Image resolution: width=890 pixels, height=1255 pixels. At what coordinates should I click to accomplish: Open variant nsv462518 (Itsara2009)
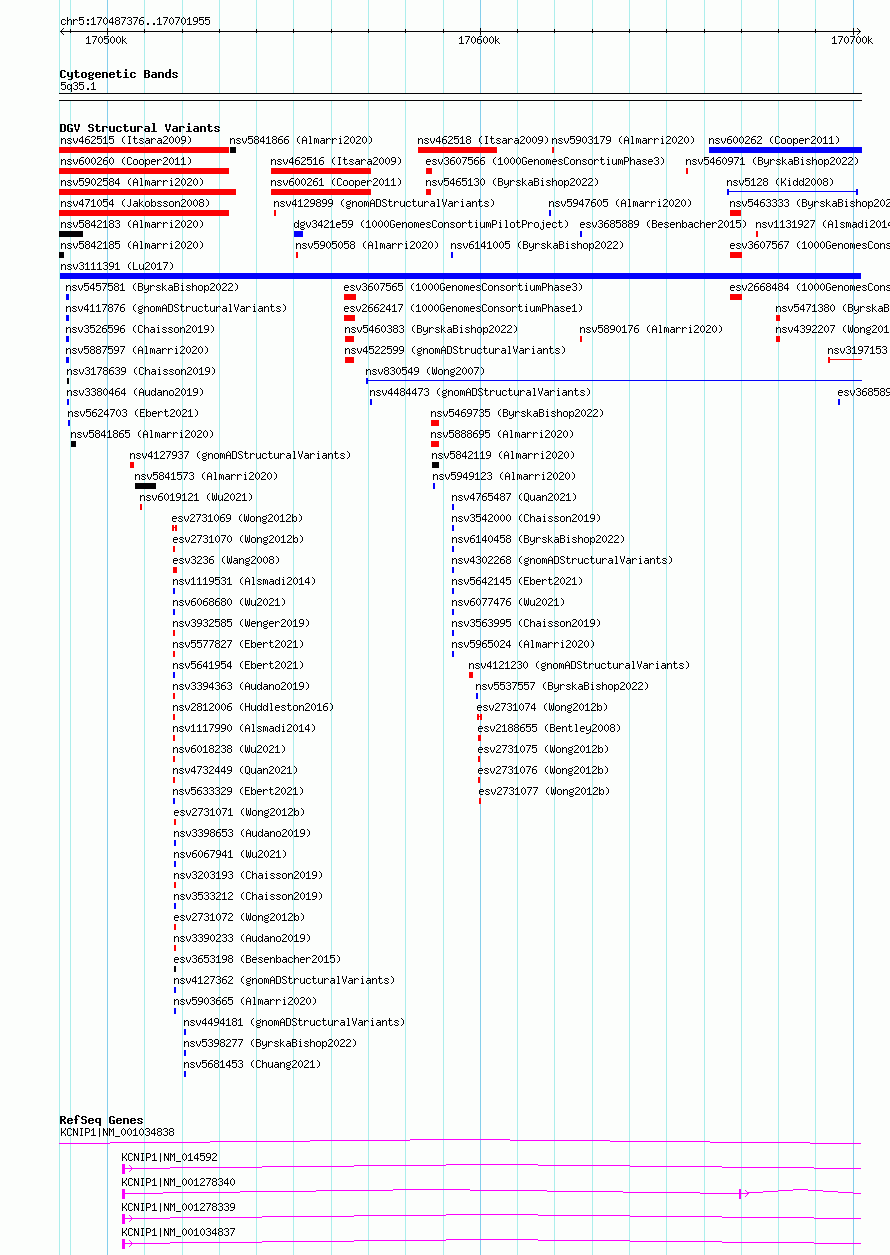tap(484, 140)
